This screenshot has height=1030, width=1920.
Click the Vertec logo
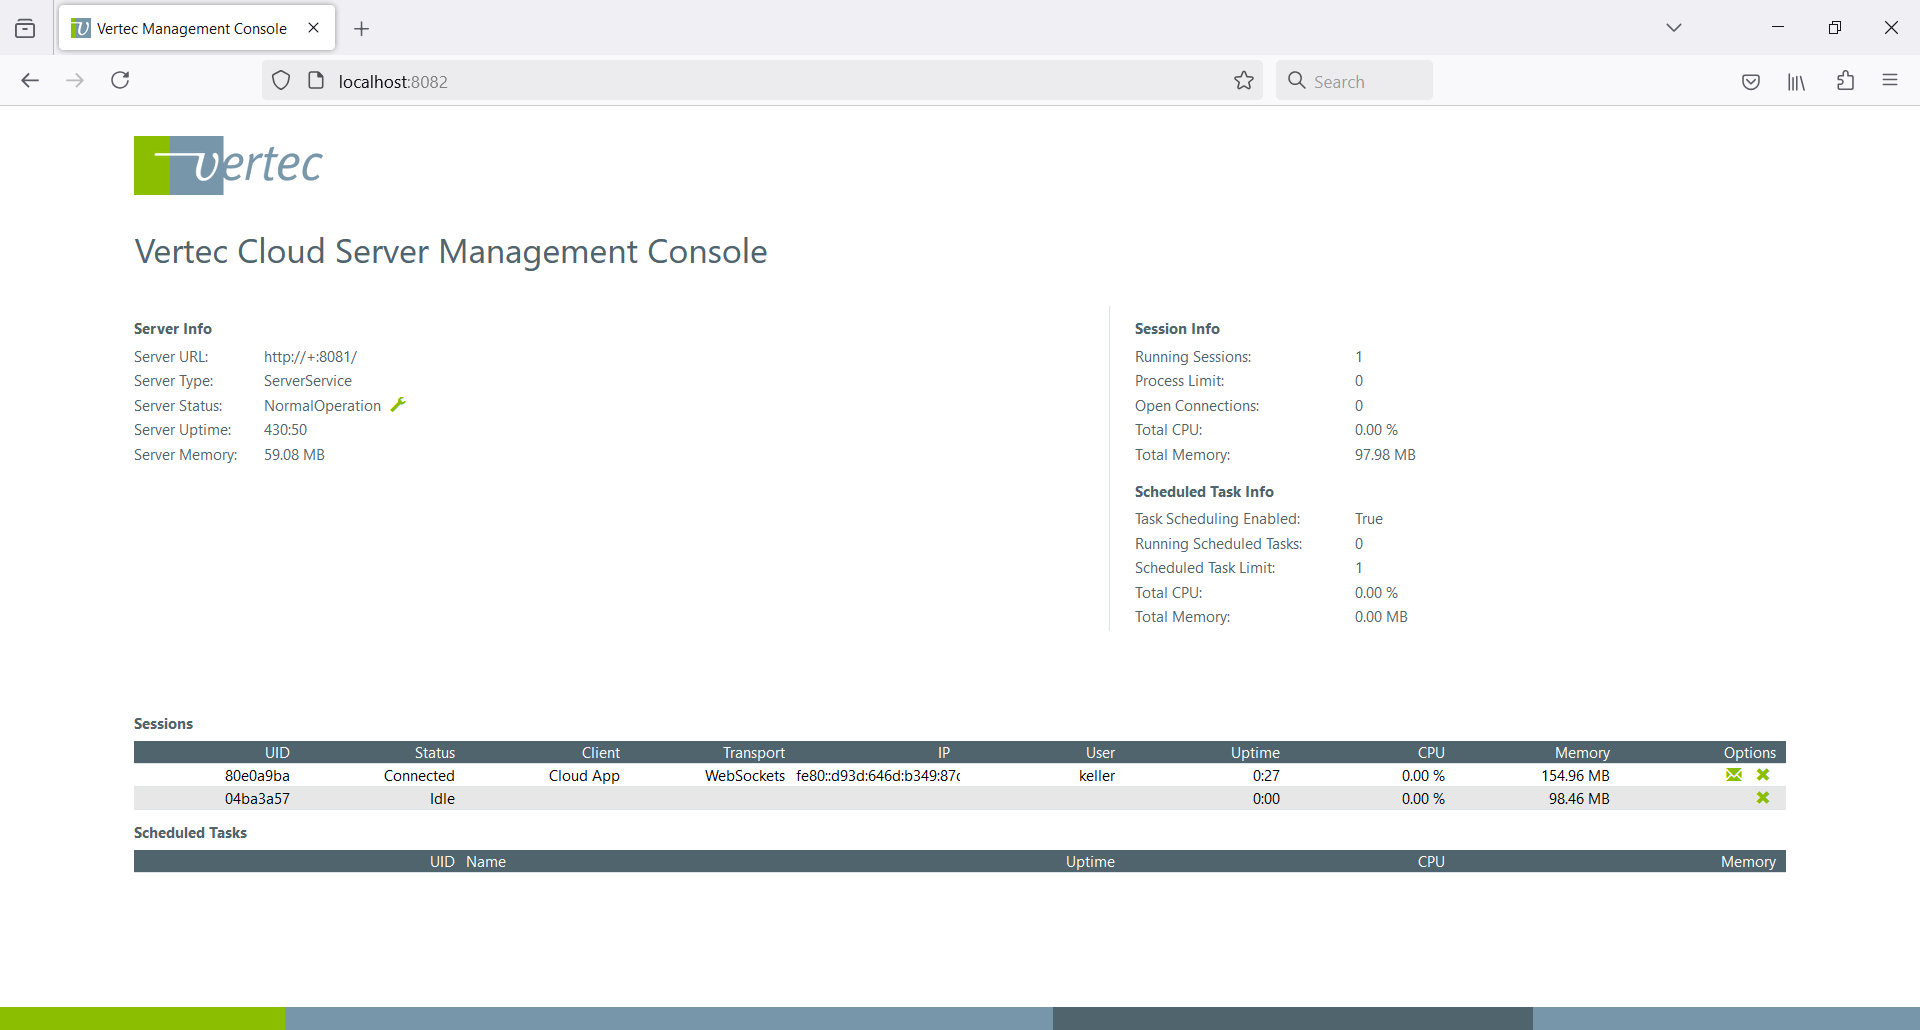coord(228,165)
